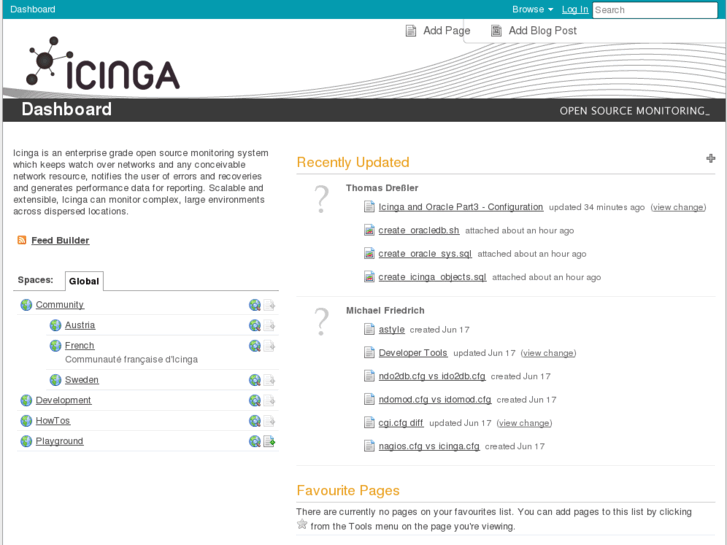Open Icinga and Oracle Part3 - Configuration page

point(460,207)
